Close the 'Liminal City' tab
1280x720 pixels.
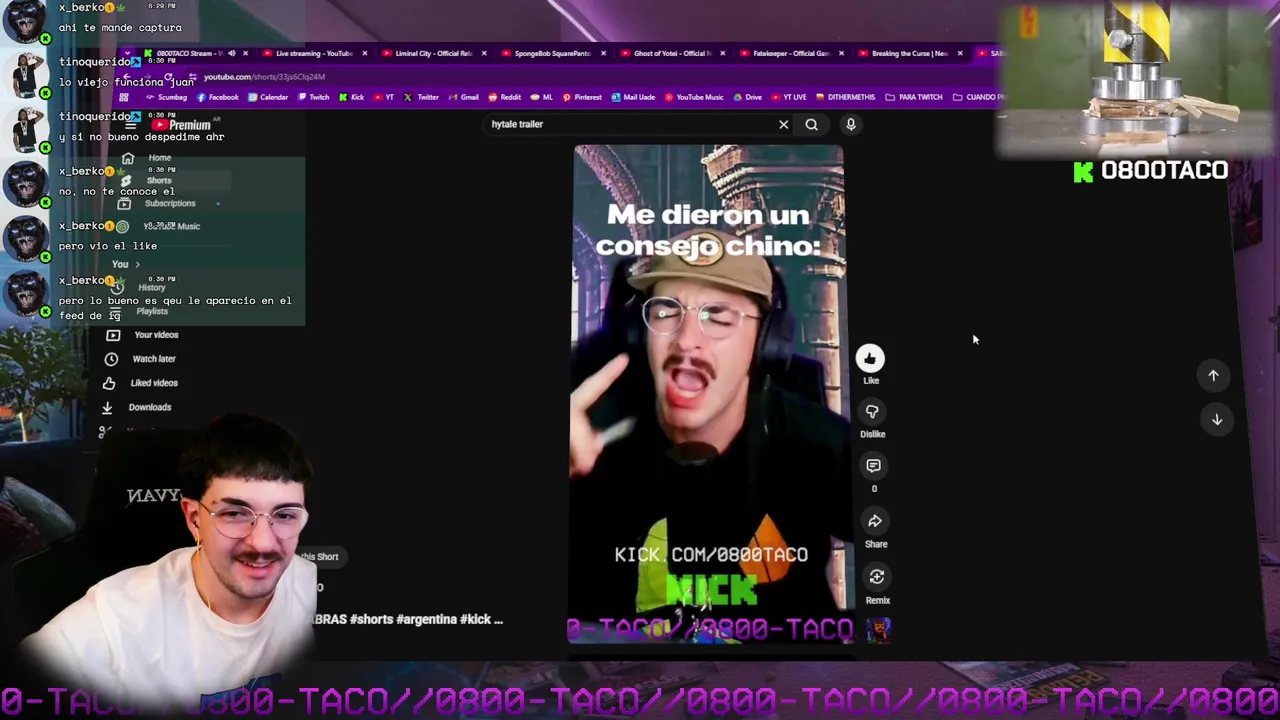tap(484, 53)
